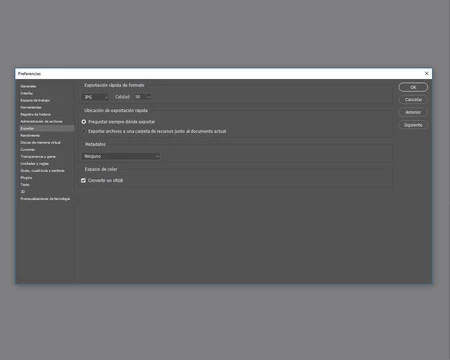Open the 3D preferences category
Image resolution: width=450 pixels, height=360 pixels.
23,191
